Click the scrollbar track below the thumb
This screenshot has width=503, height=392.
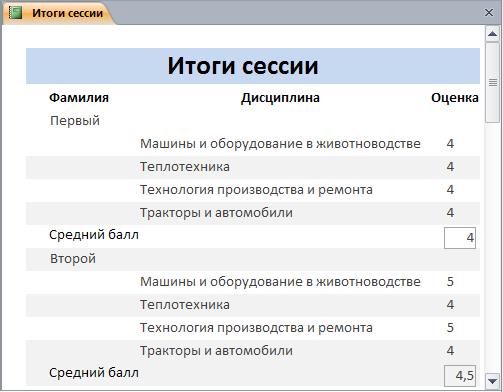pos(493,248)
